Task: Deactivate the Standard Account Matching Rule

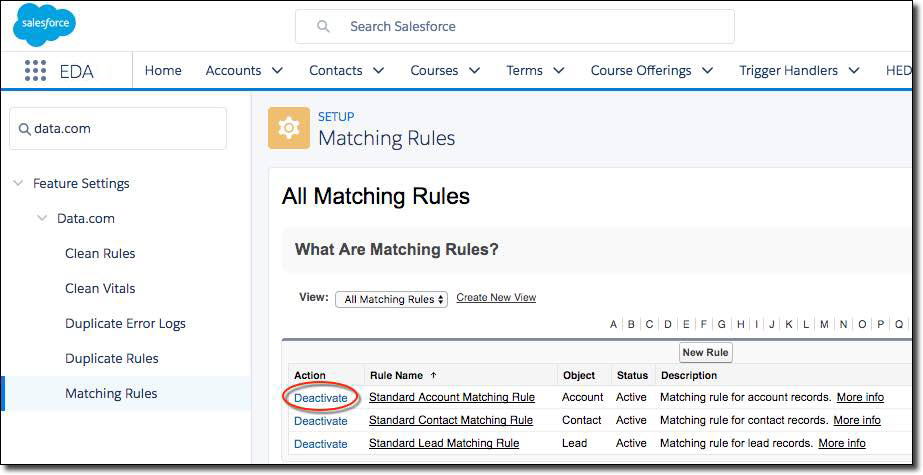Action: click(321, 398)
